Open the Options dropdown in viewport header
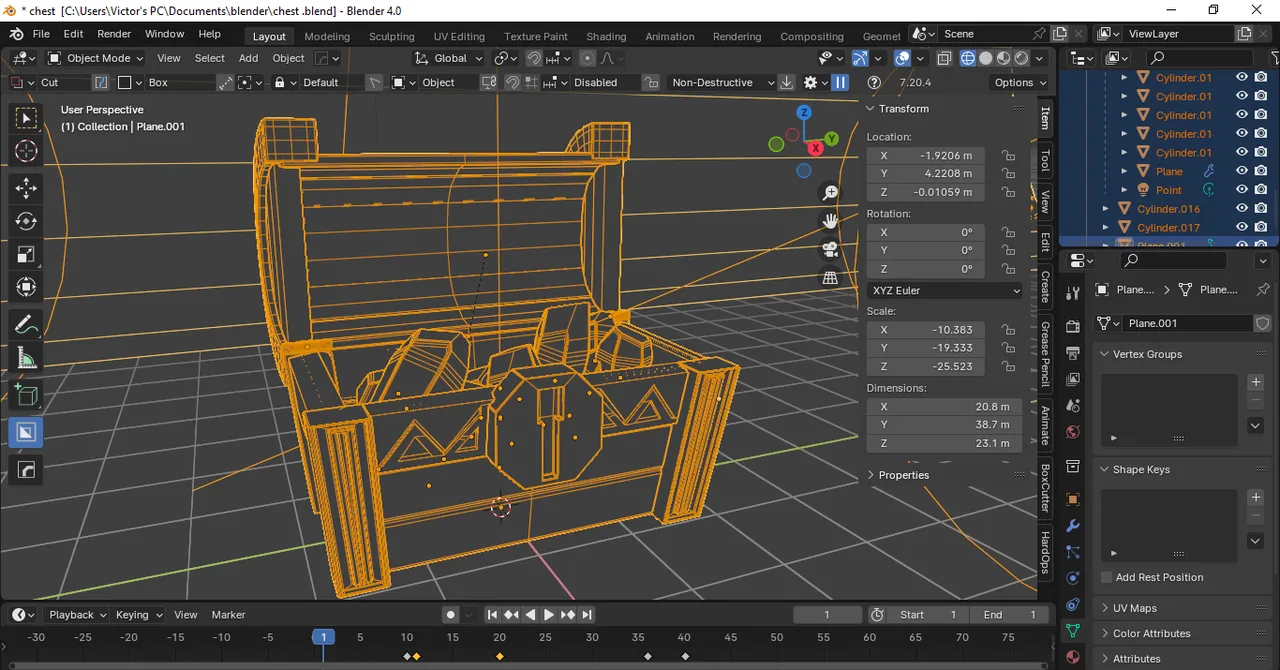1280x670 pixels. (x=1020, y=83)
